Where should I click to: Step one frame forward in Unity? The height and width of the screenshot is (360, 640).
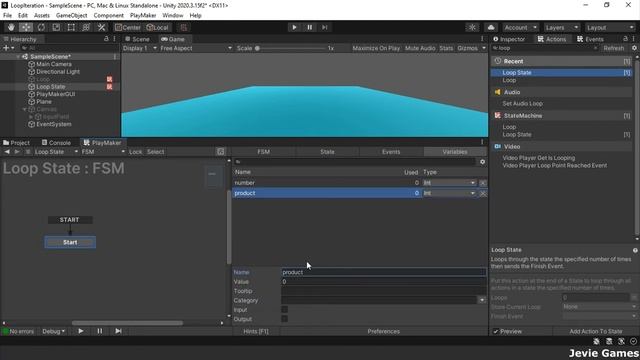click(x=324, y=27)
